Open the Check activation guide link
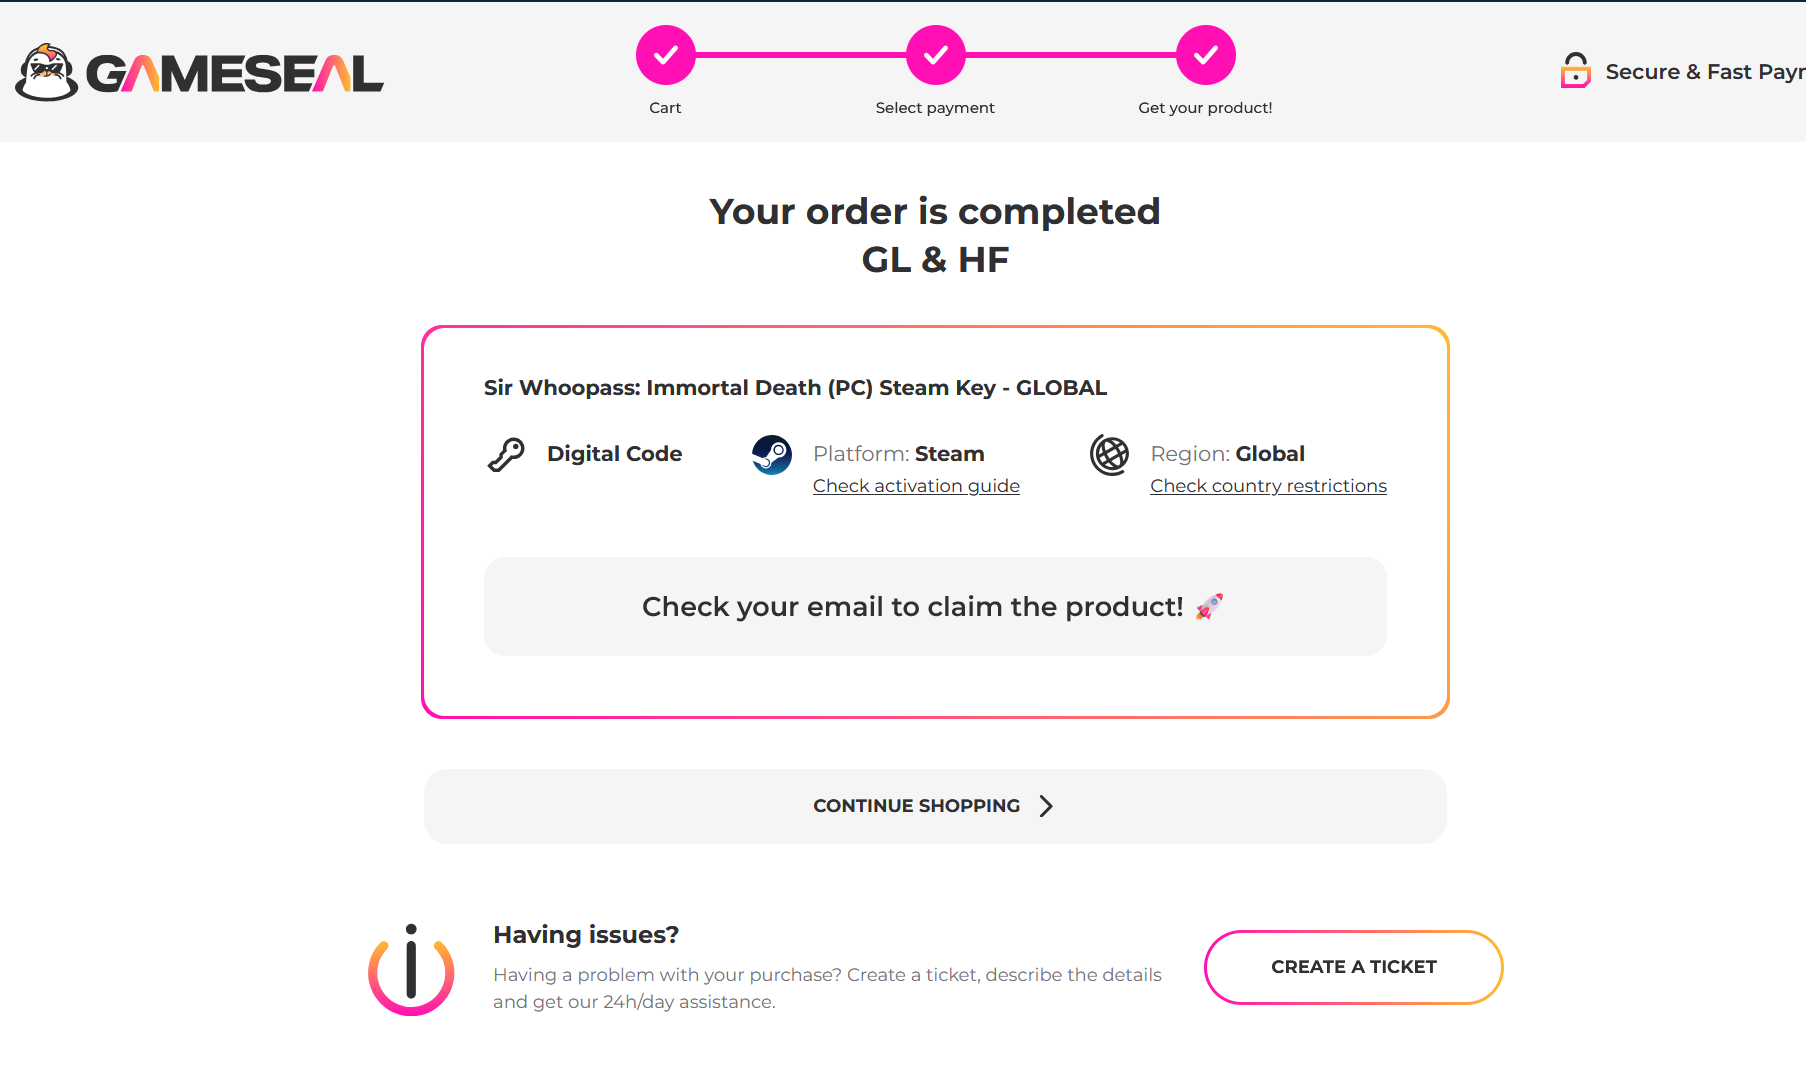Image resolution: width=1806 pixels, height=1088 pixels. click(x=916, y=486)
